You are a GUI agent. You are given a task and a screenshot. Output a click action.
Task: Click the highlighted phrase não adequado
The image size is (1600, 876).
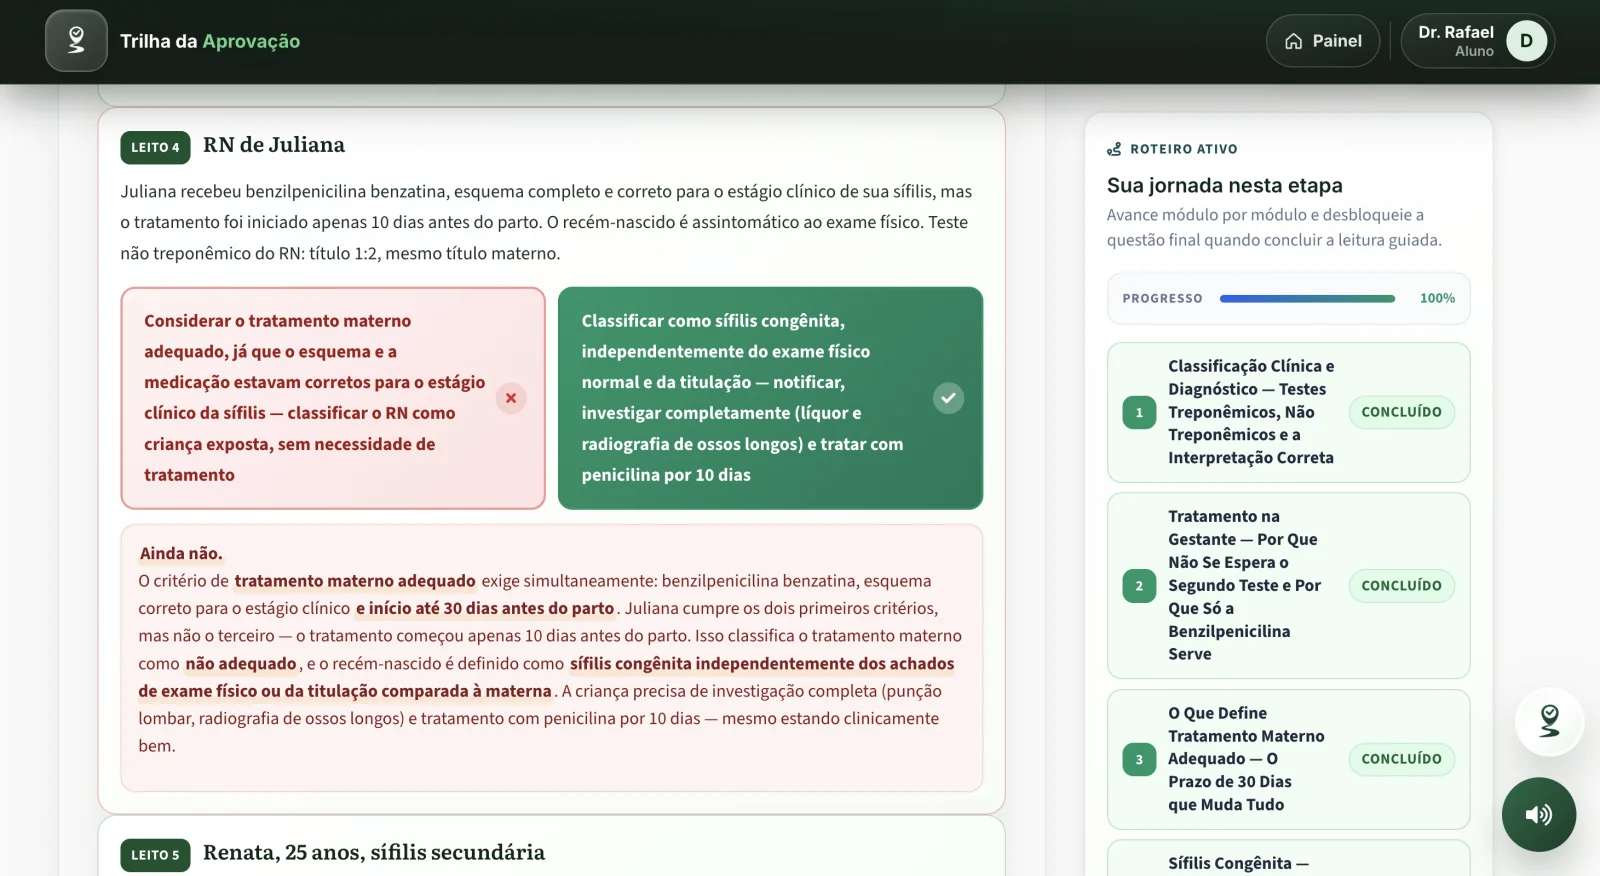[241, 663]
